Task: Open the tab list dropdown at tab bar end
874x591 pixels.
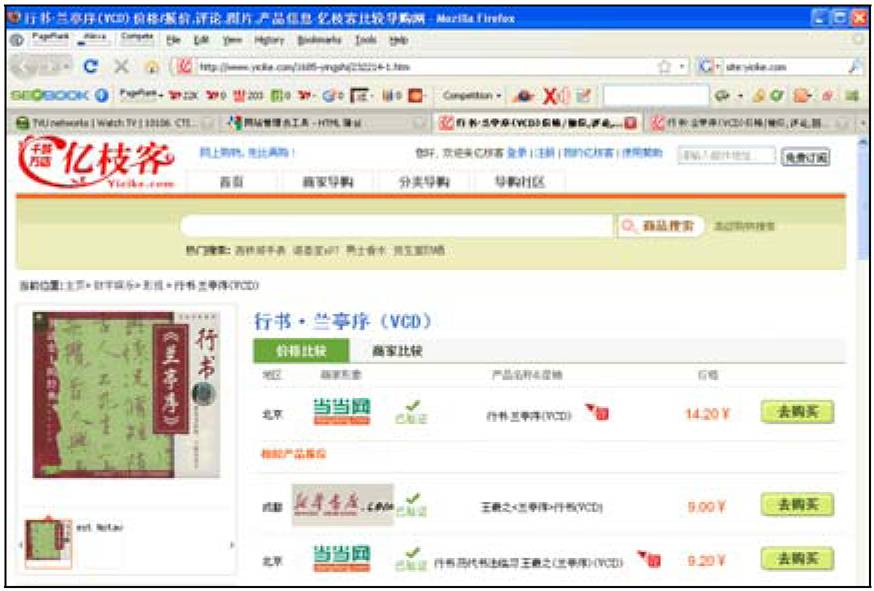Action: [863, 123]
